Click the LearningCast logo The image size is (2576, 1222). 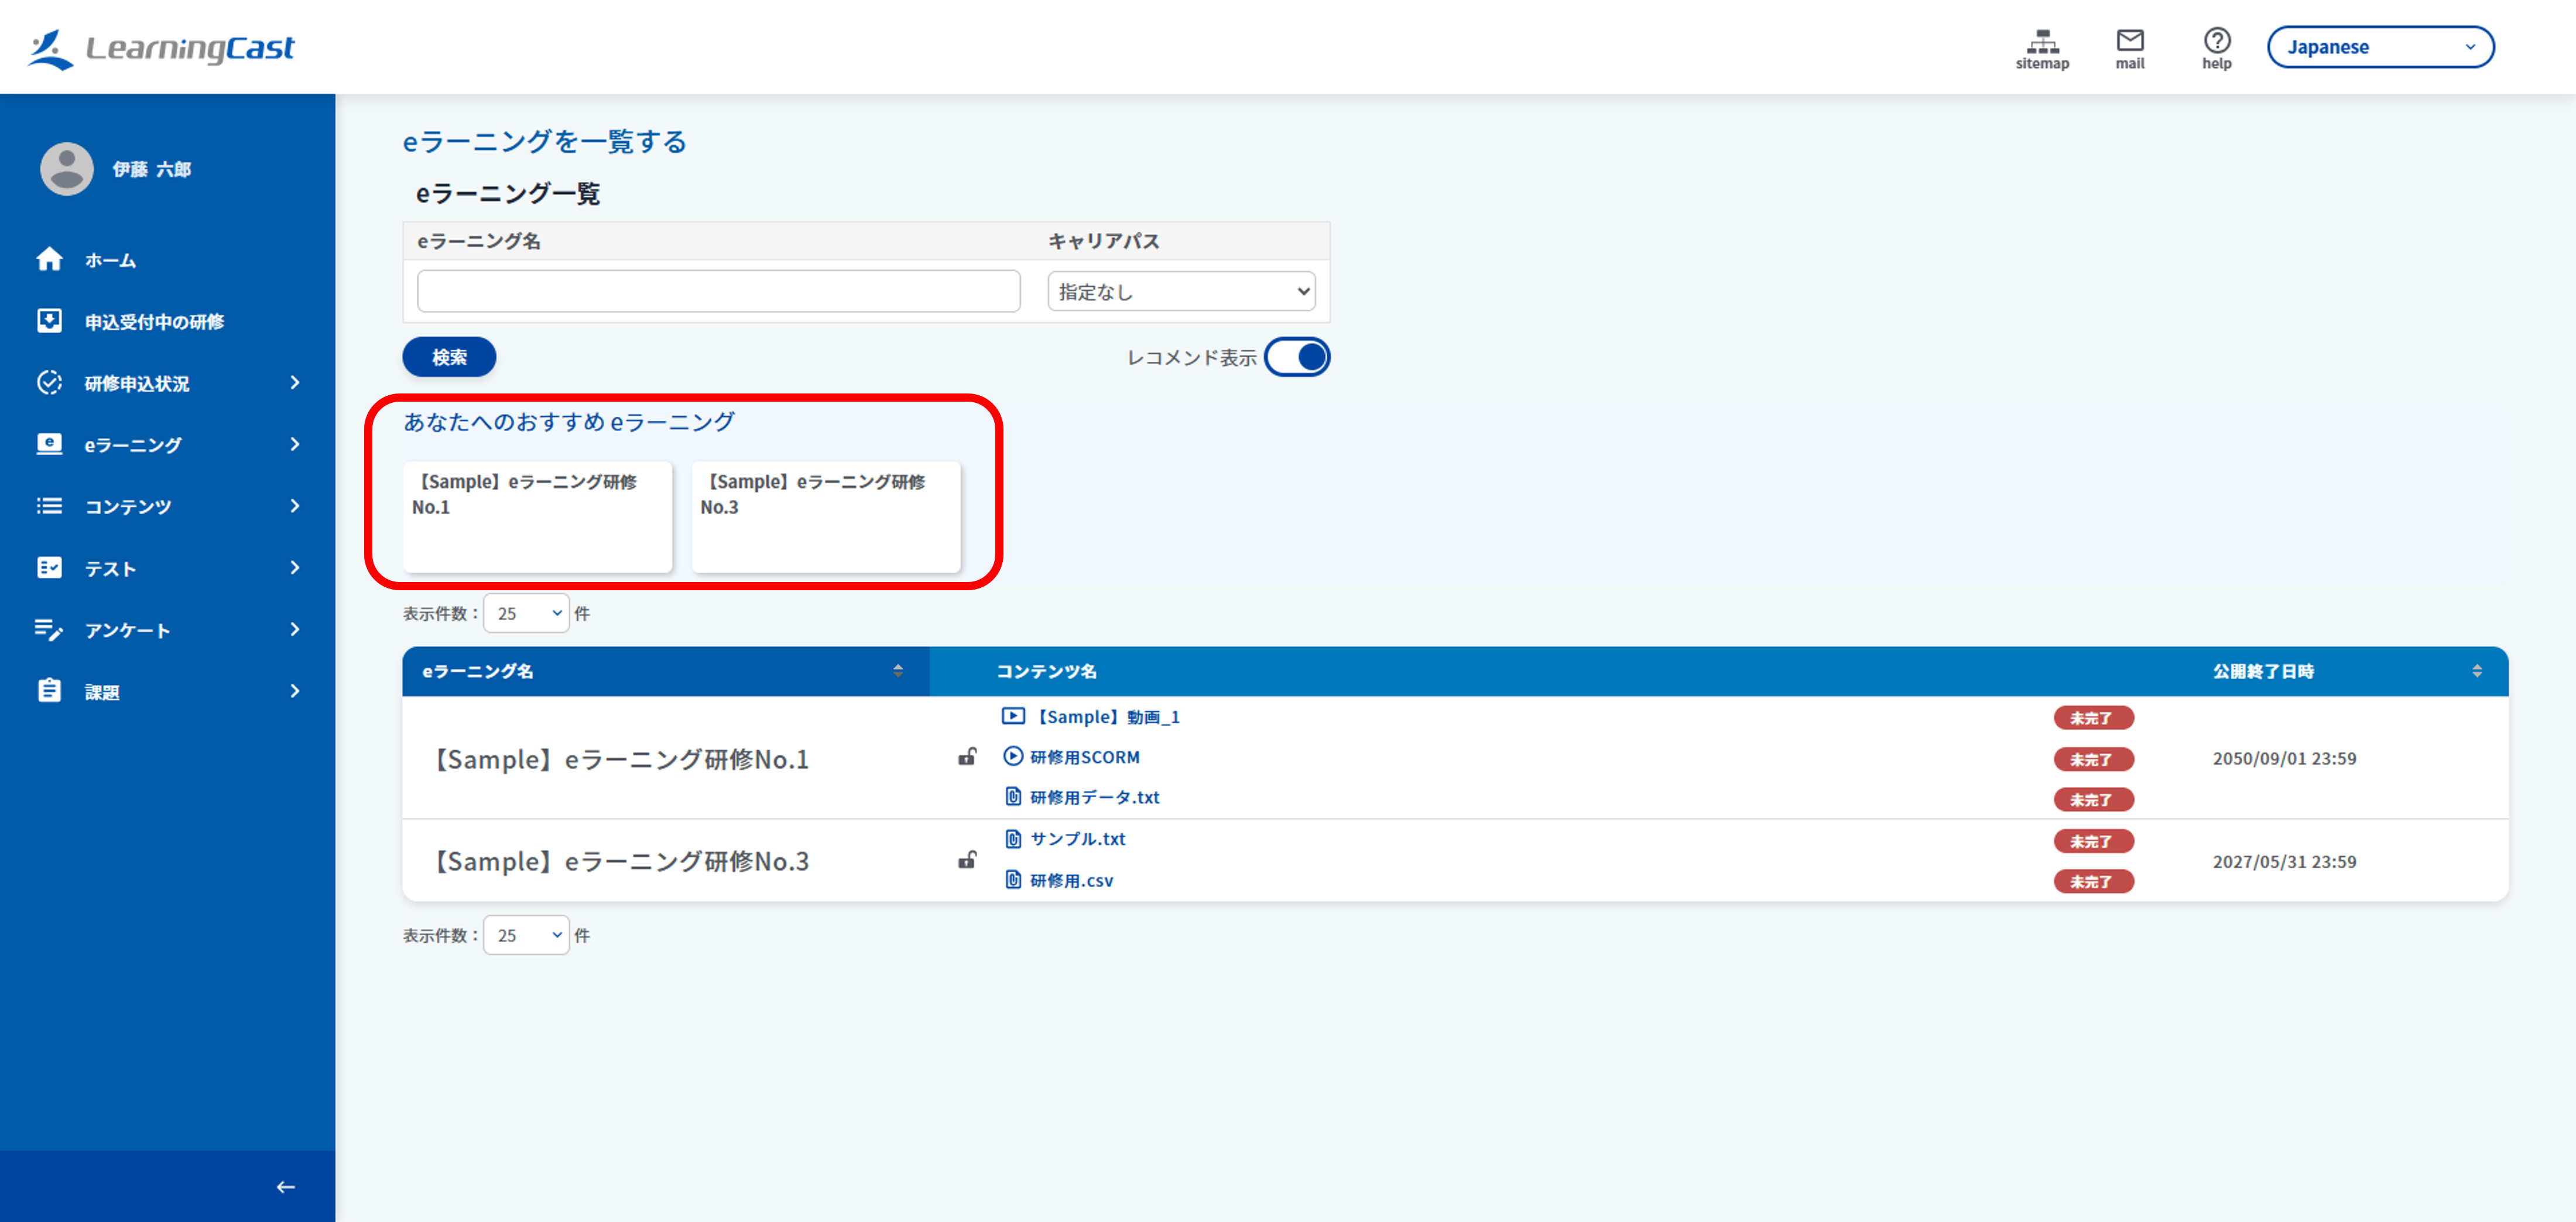click(161, 48)
